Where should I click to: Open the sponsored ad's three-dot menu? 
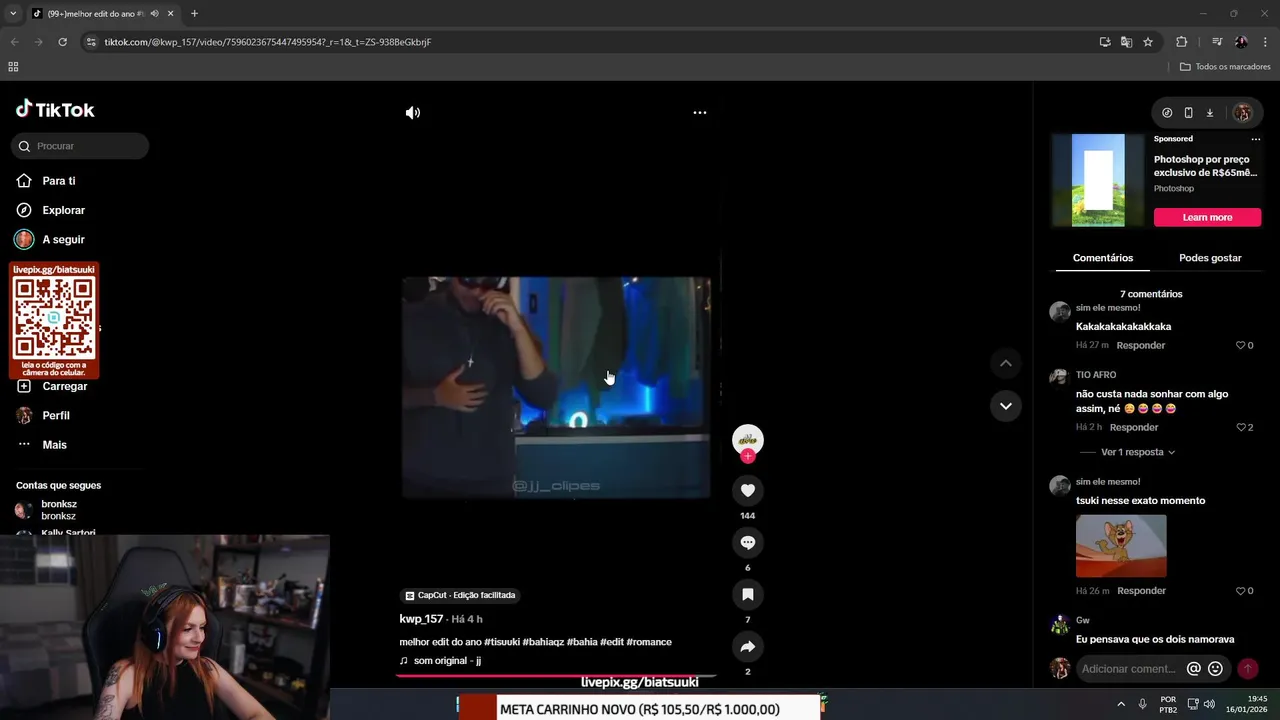point(1256,139)
